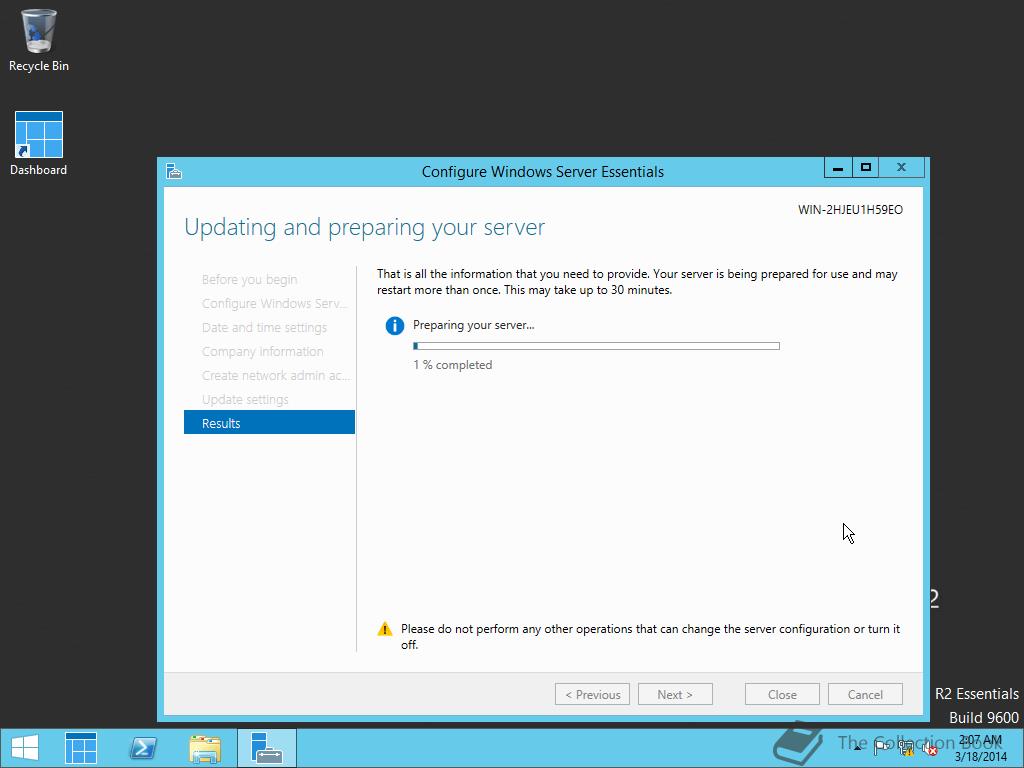The image size is (1024, 768).
Task: Open Server Manager Dashboard from the taskbar
Action: click(x=81, y=748)
